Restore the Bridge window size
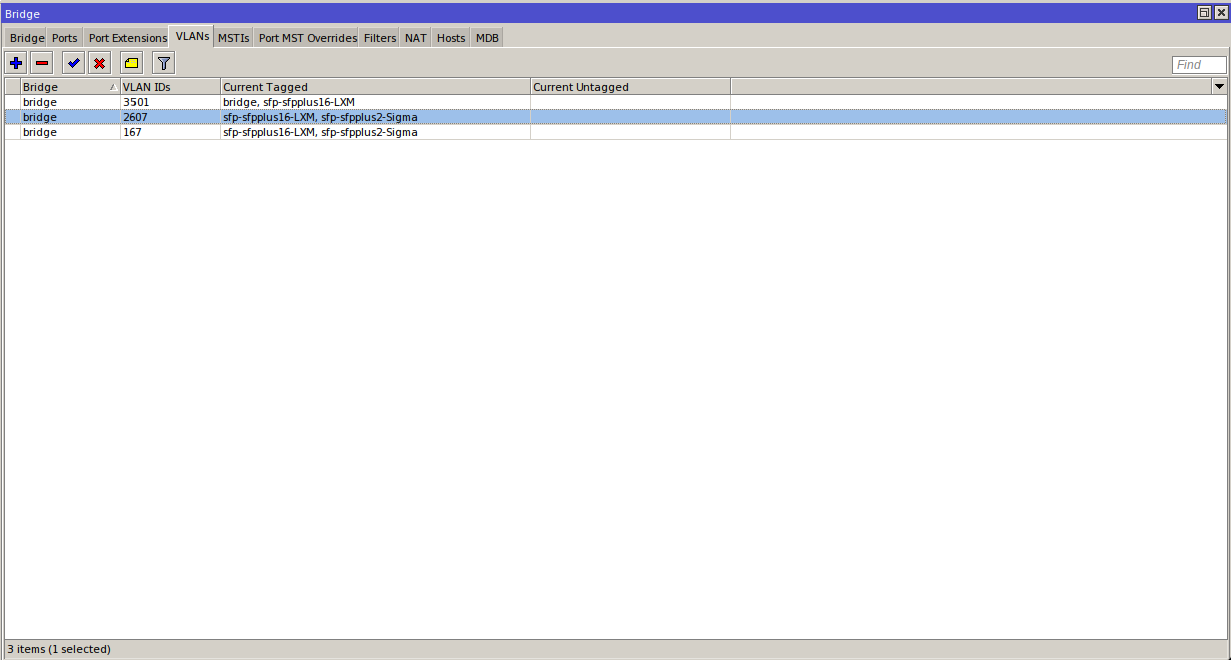Viewport: 1231px width, 660px height. click(x=1204, y=13)
